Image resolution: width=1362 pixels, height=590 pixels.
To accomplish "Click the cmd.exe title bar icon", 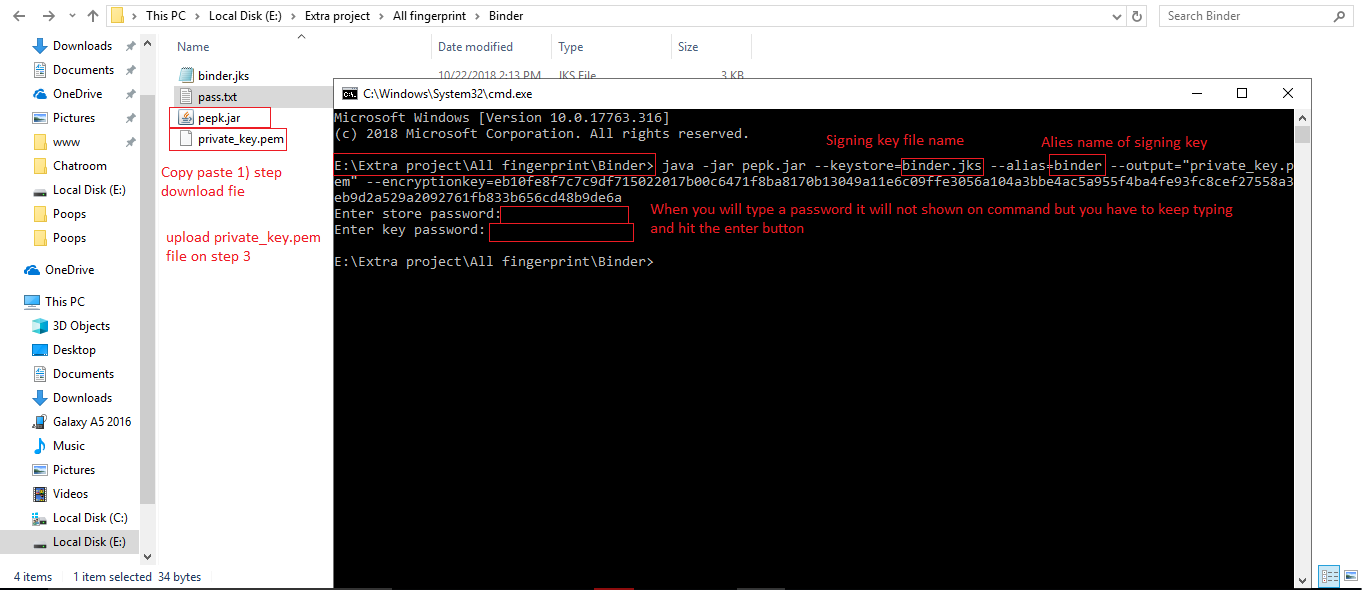I will (349, 93).
